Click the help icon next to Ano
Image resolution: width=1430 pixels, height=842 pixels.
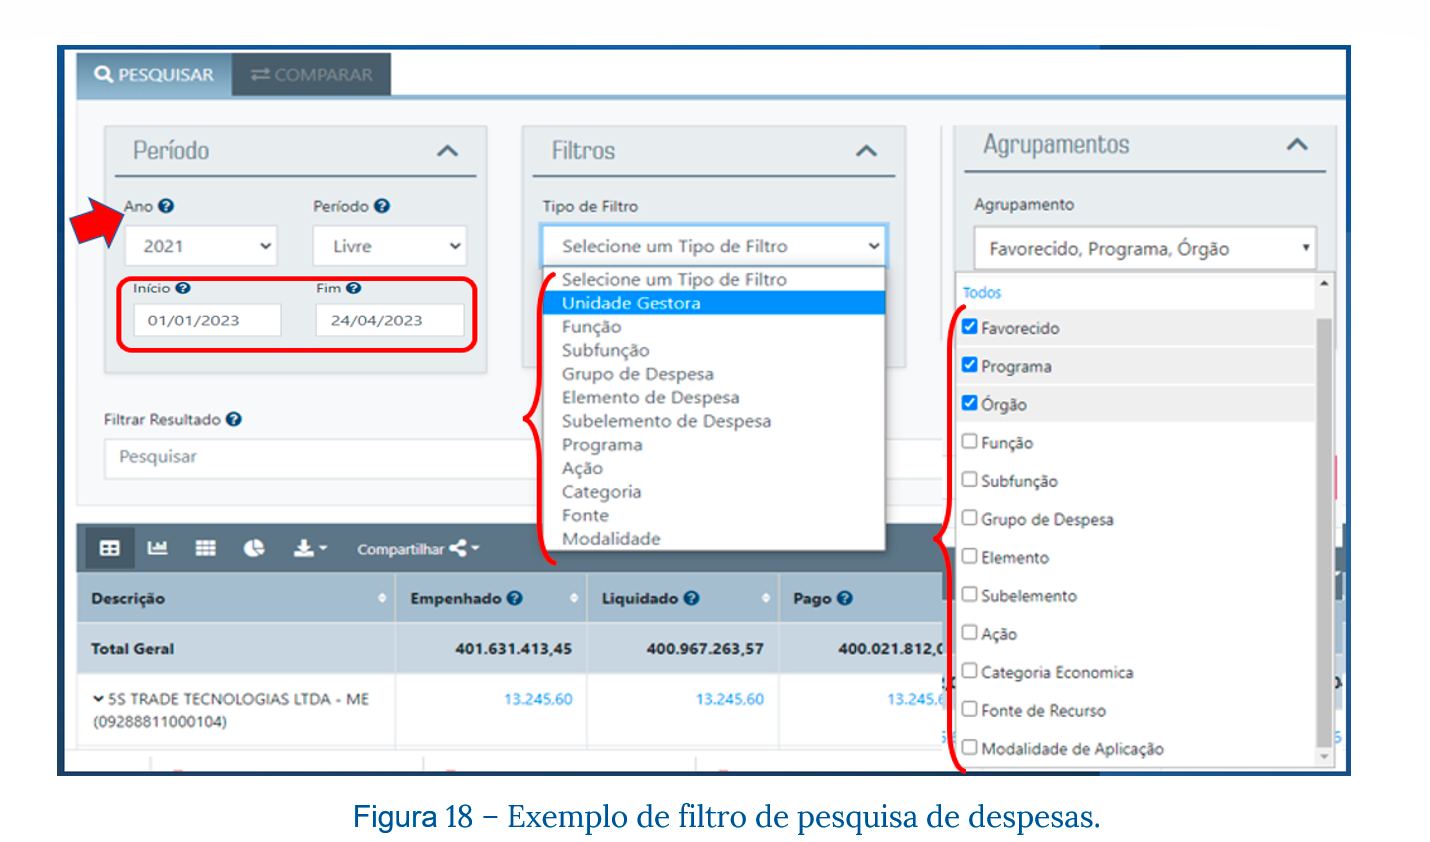tap(166, 206)
